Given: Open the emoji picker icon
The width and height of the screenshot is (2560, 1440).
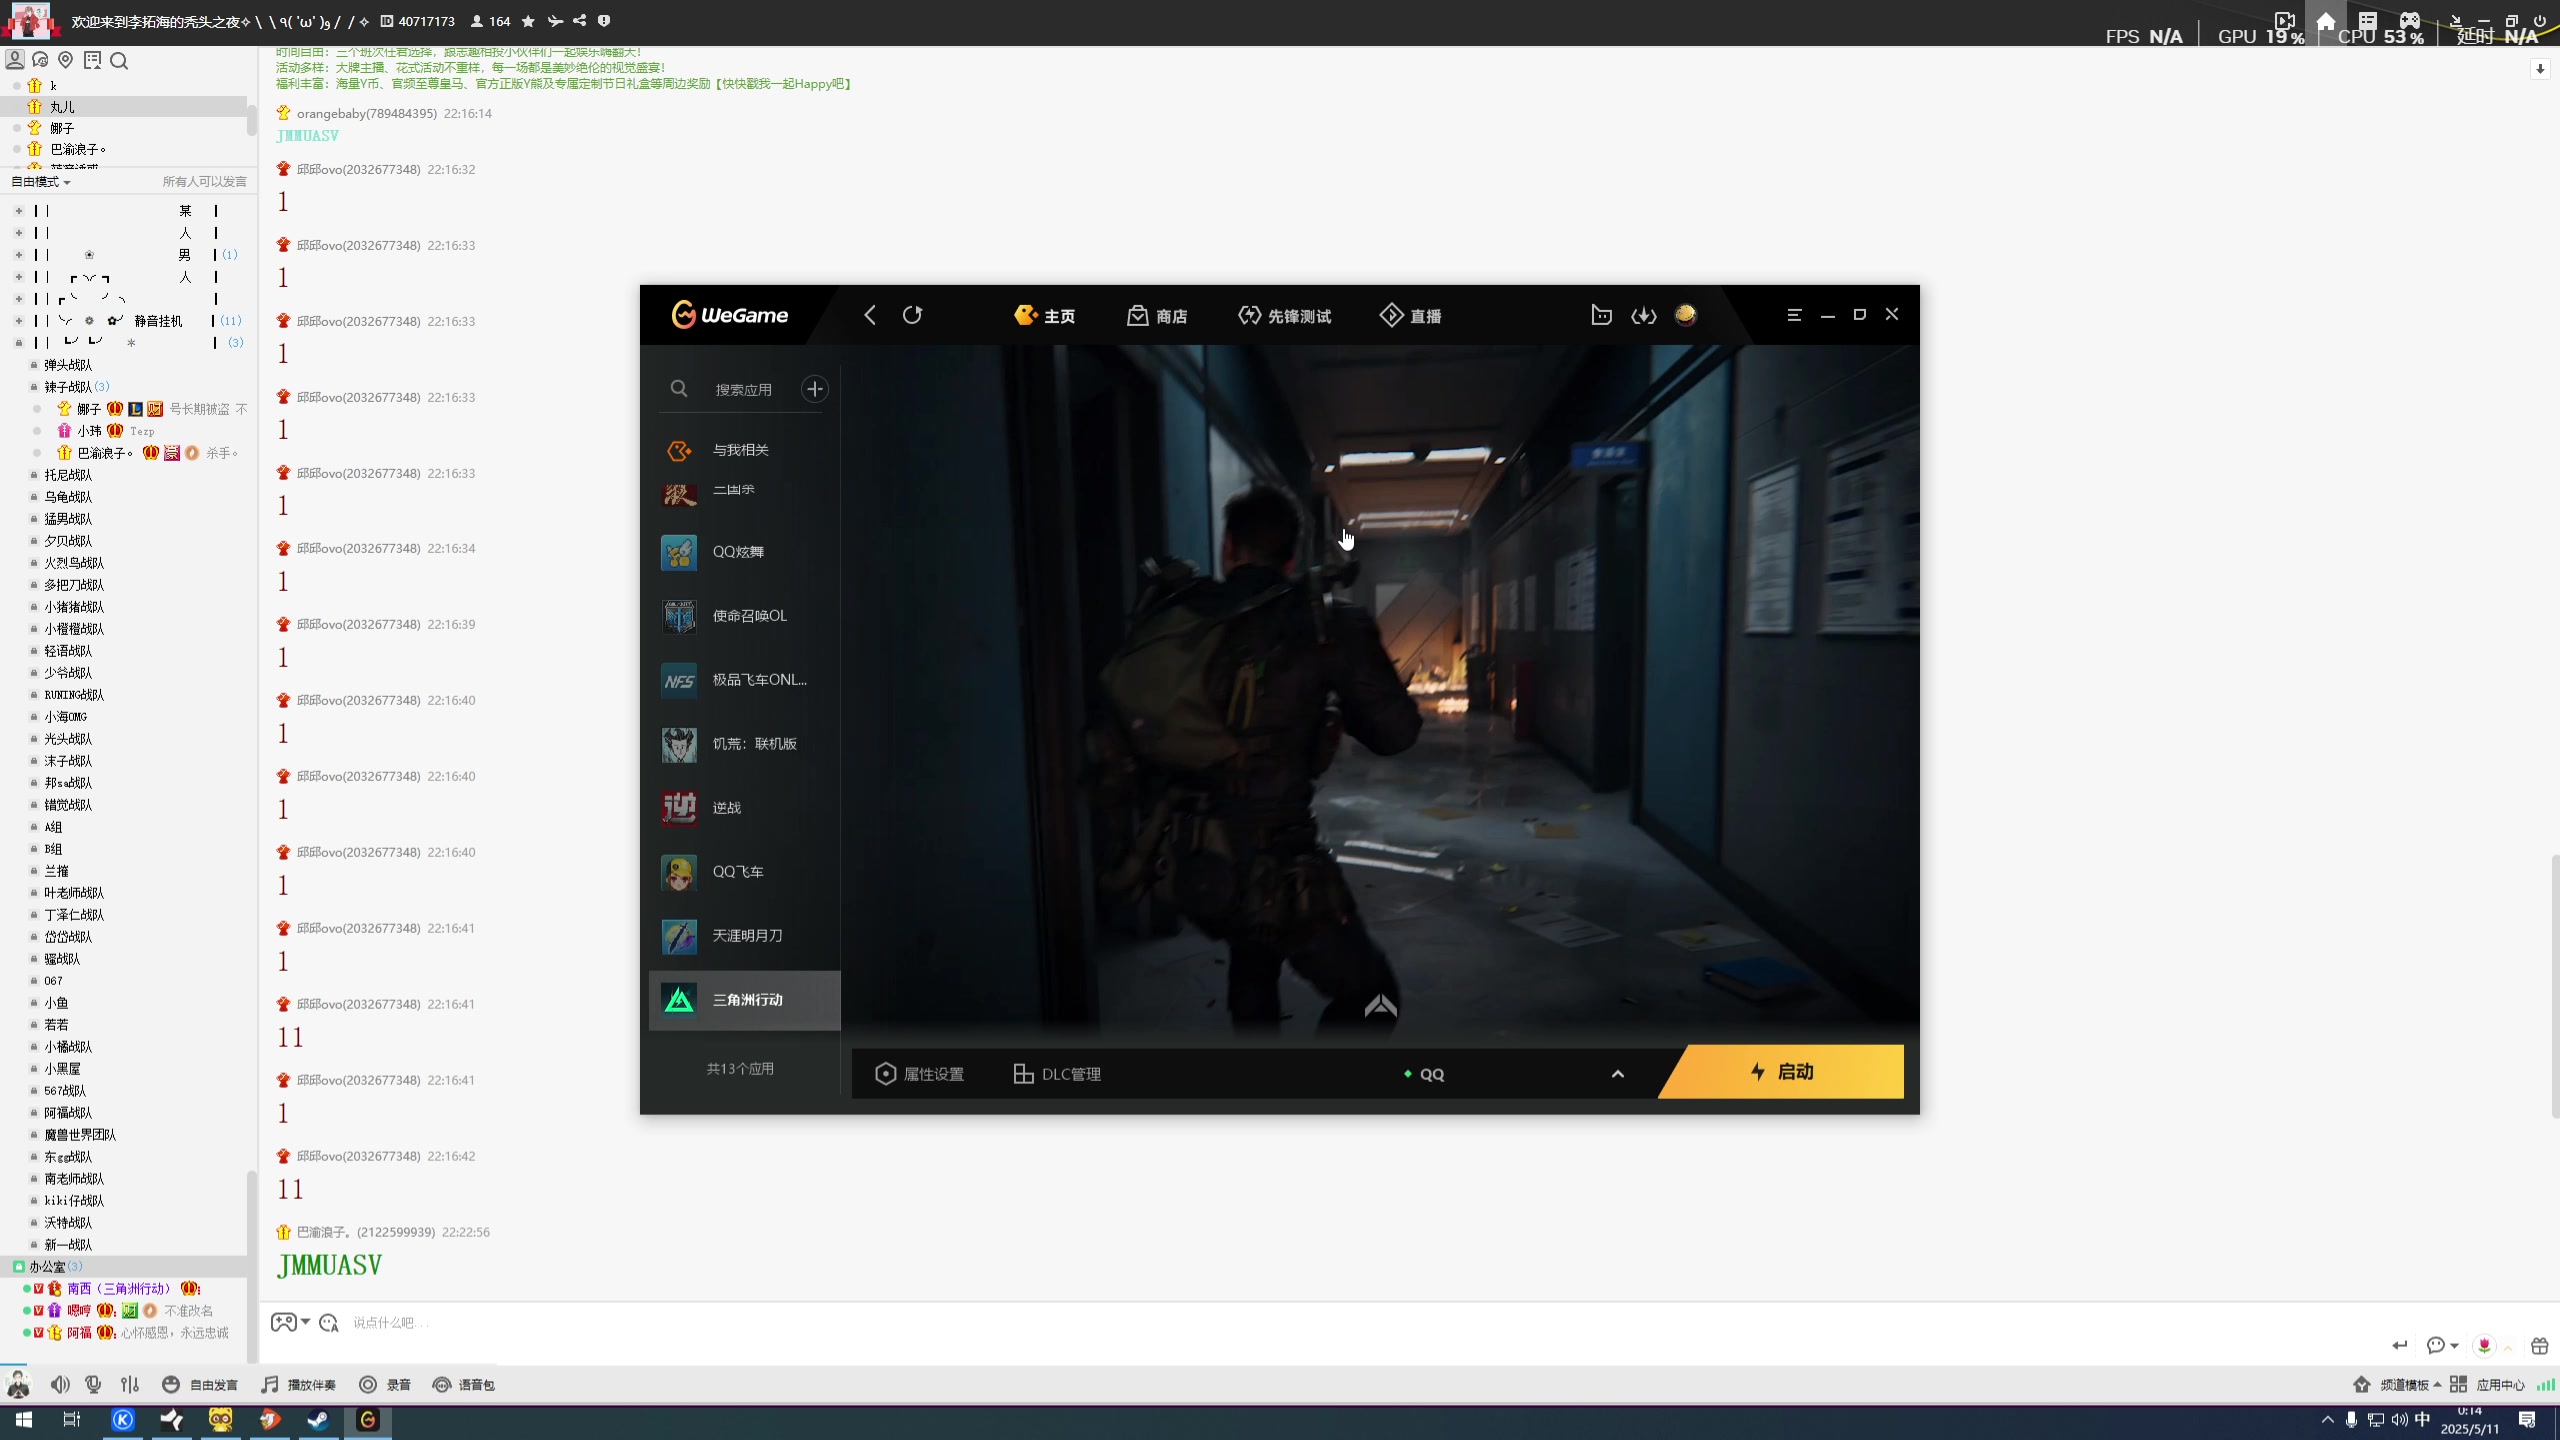Looking at the screenshot, I should coord(329,1323).
